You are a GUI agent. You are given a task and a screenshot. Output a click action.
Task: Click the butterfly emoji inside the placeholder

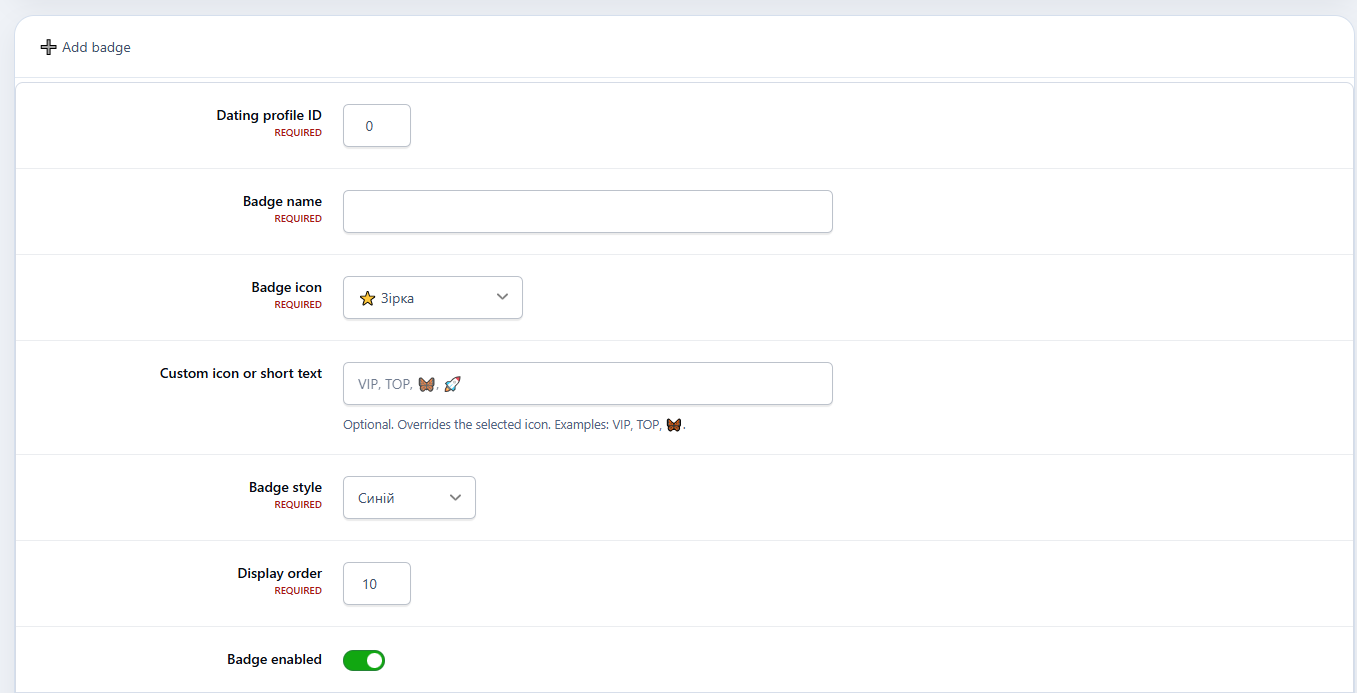coord(426,384)
